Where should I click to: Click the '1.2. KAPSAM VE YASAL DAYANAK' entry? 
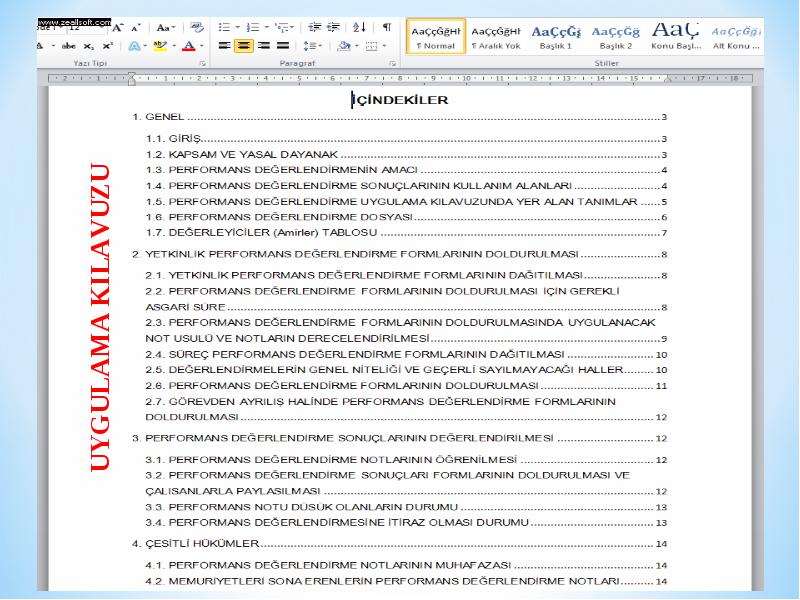coord(407,155)
